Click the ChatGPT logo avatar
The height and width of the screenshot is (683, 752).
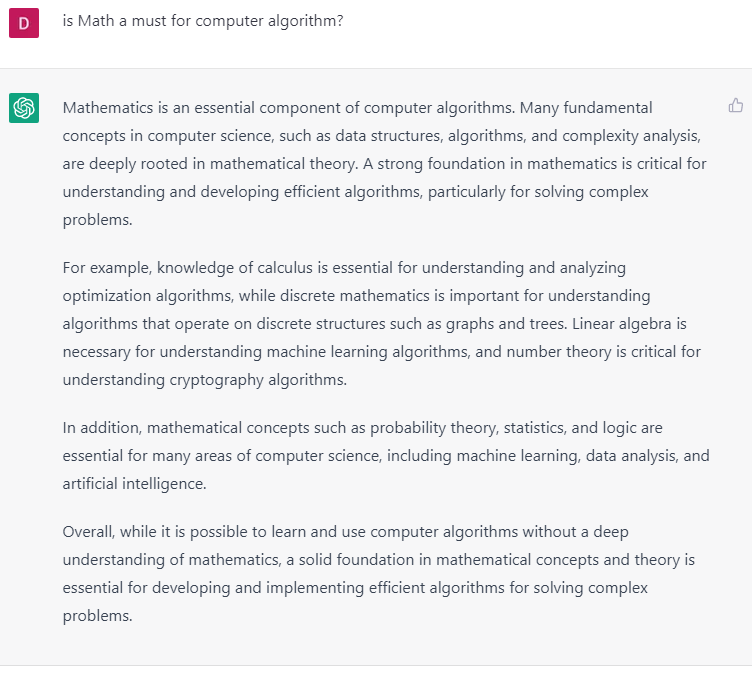pos(24,108)
